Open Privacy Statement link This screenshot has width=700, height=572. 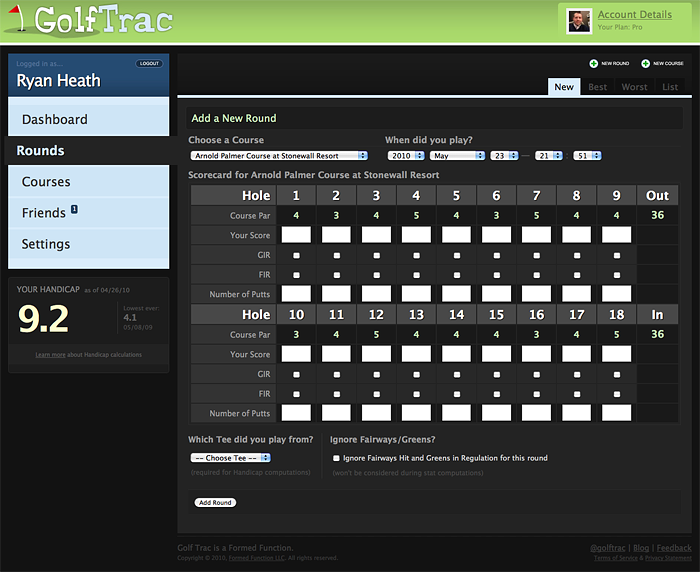coord(668,558)
